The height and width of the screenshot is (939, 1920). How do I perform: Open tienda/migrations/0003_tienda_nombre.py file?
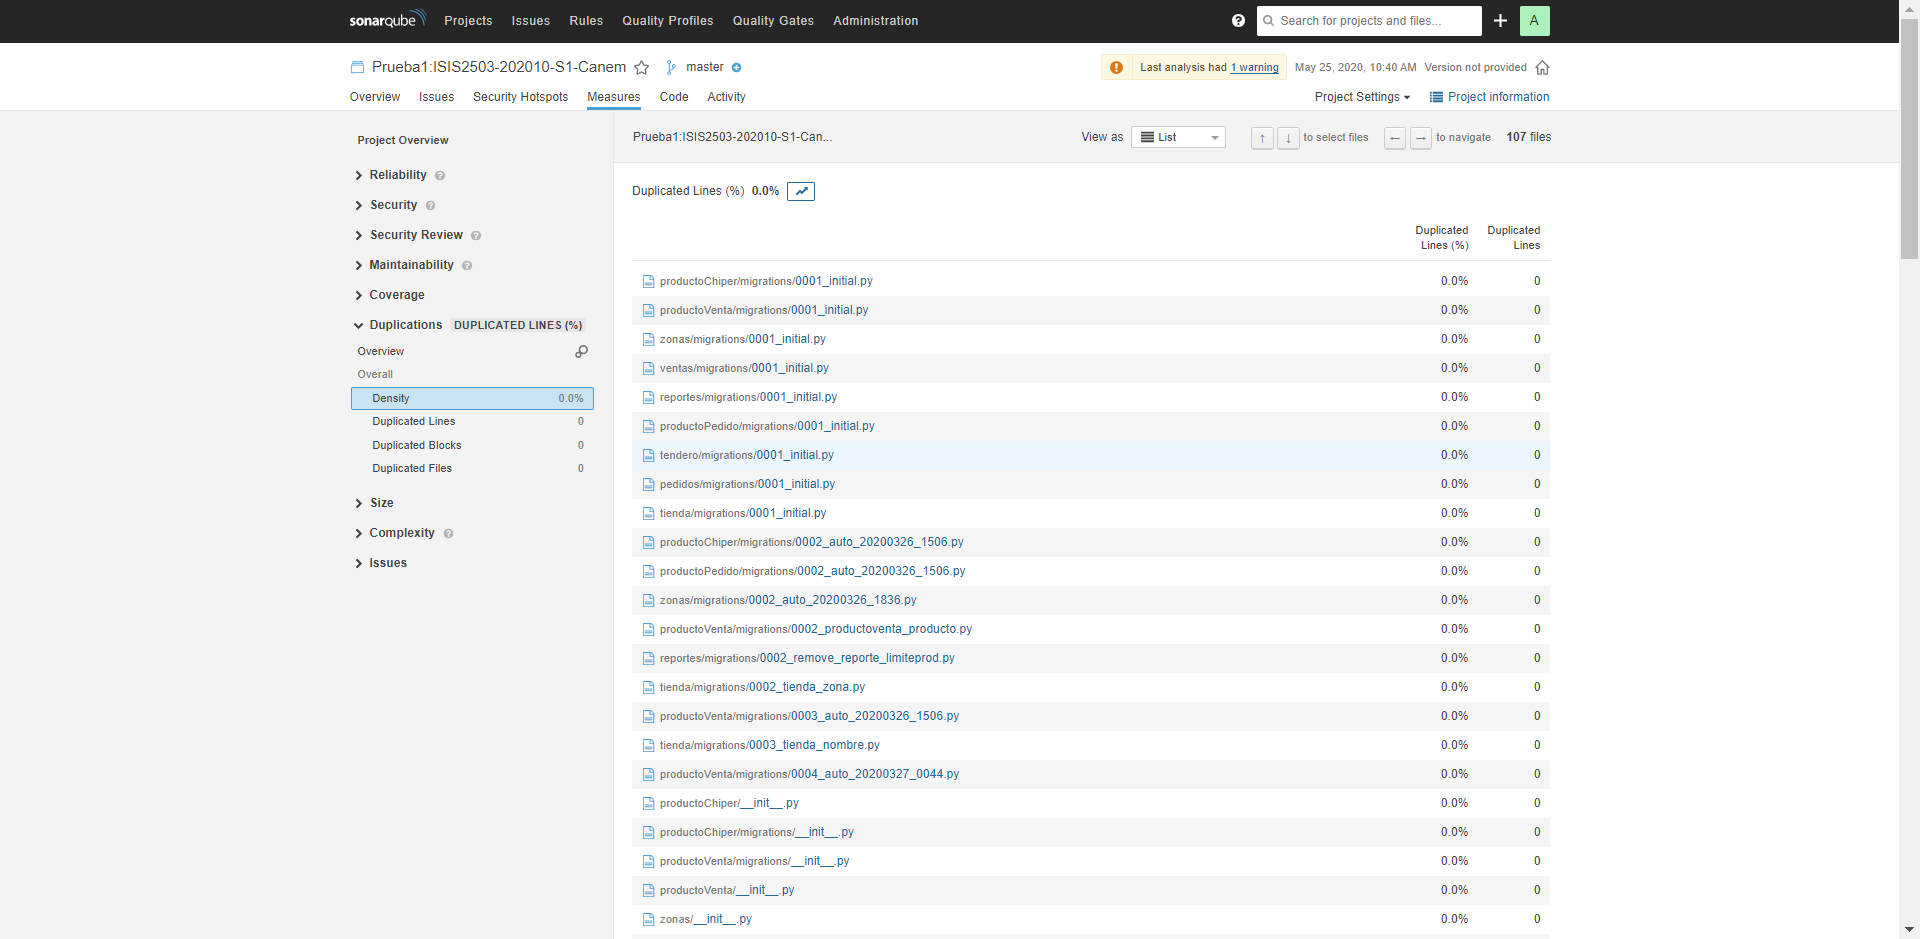pos(770,745)
